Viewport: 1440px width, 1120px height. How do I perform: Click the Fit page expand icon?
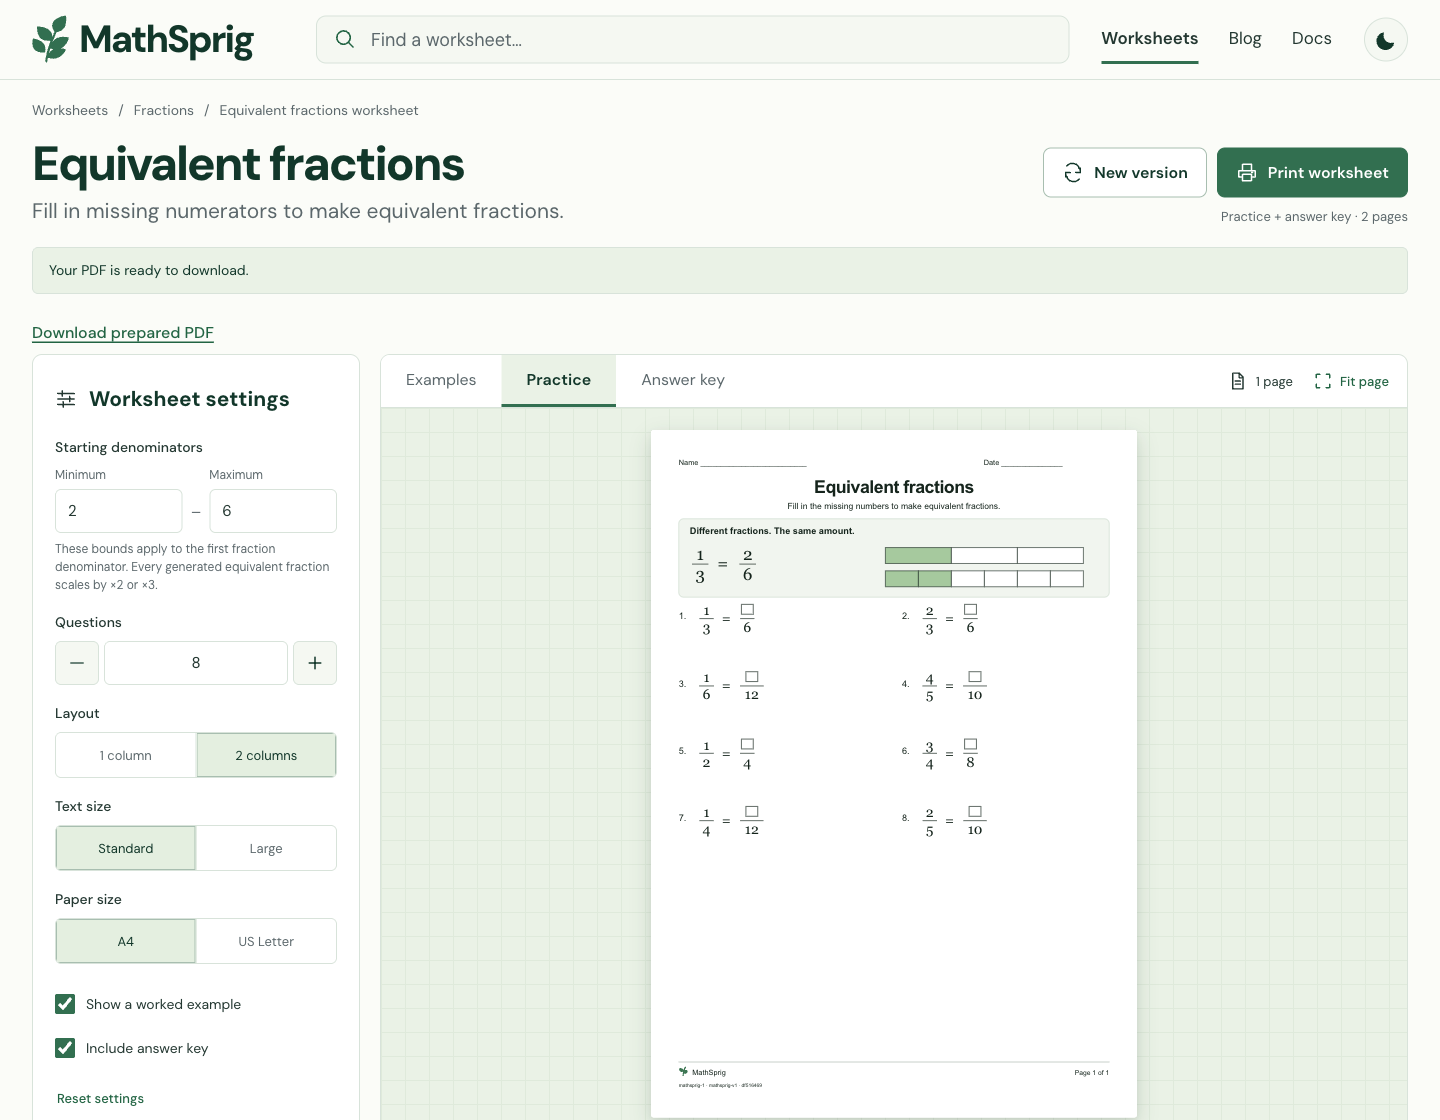click(x=1323, y=381)
